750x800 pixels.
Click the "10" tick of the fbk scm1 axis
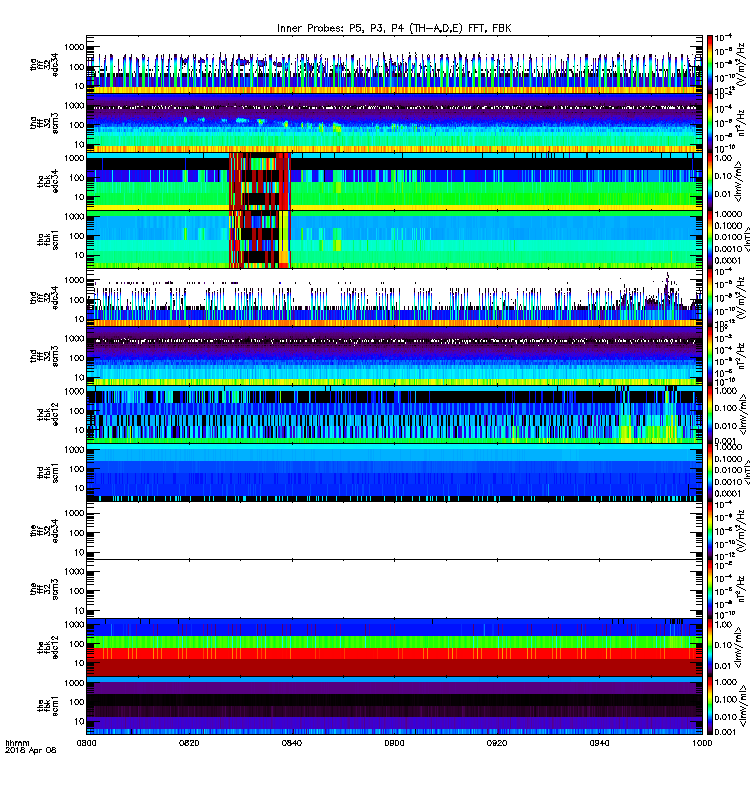click(x=79, y=721)
